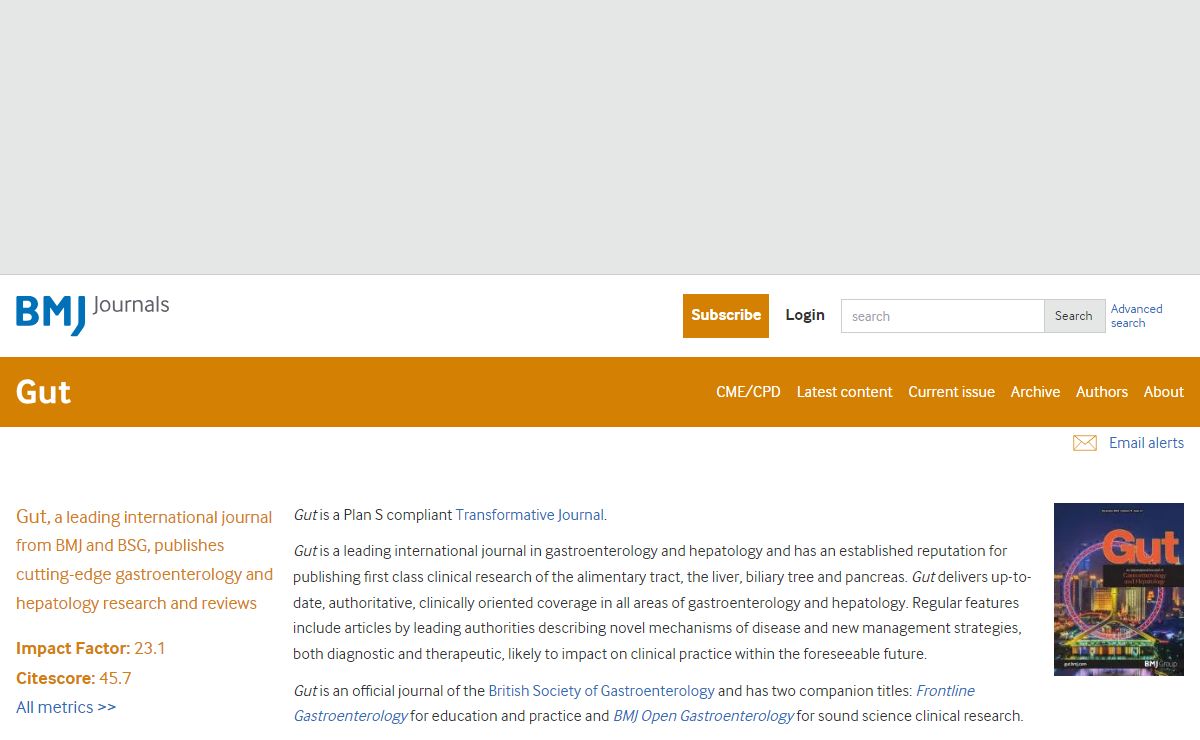The width and height of the screenshot is (1200, 740).
Task: Click the 'Gut is a Plan S compliant' sentence
Action: 450,515
